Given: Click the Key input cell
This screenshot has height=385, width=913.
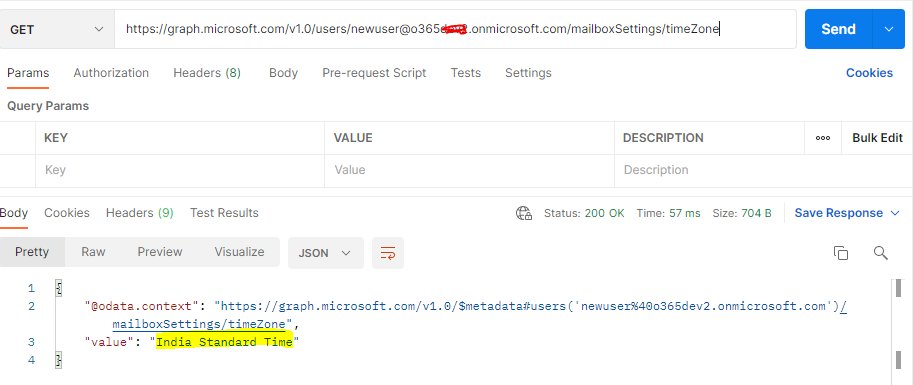Looking at the screenshot, I should tap(180, 170).
